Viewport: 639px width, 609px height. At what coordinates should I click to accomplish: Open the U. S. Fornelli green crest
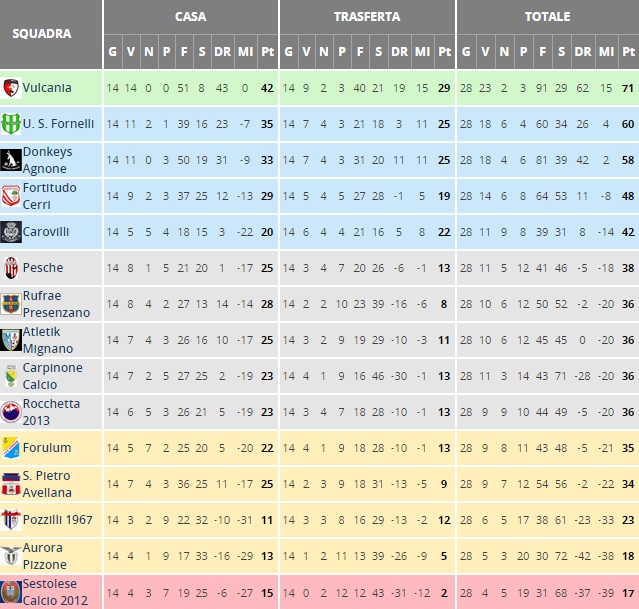11,124
